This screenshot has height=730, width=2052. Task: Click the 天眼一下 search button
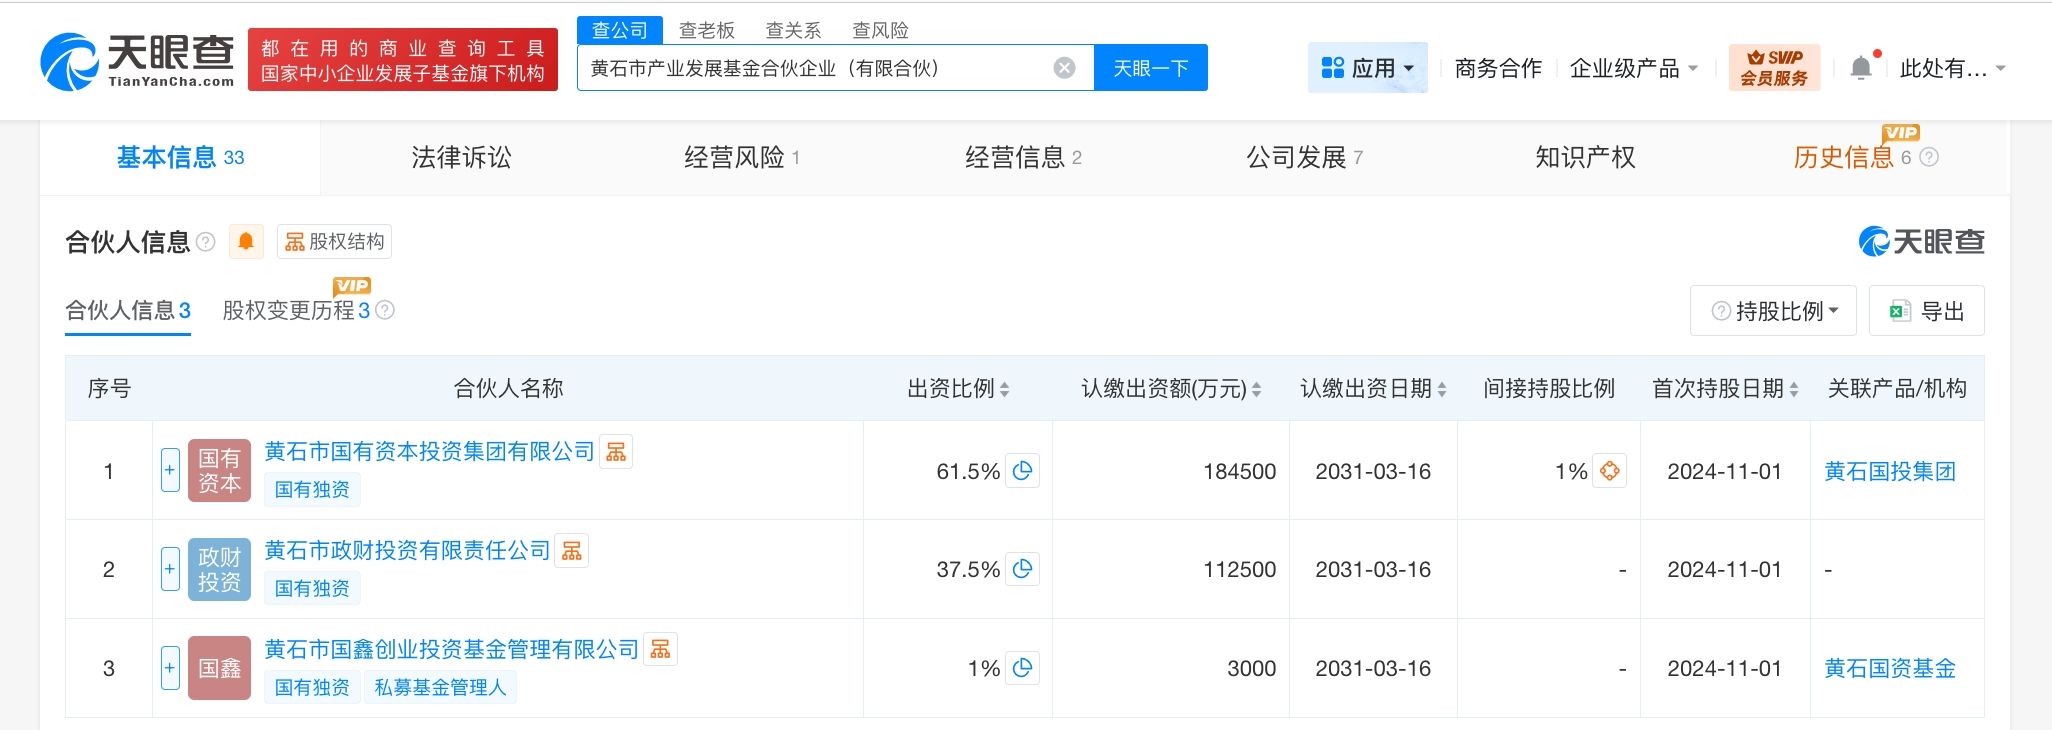pos(1151,68)
